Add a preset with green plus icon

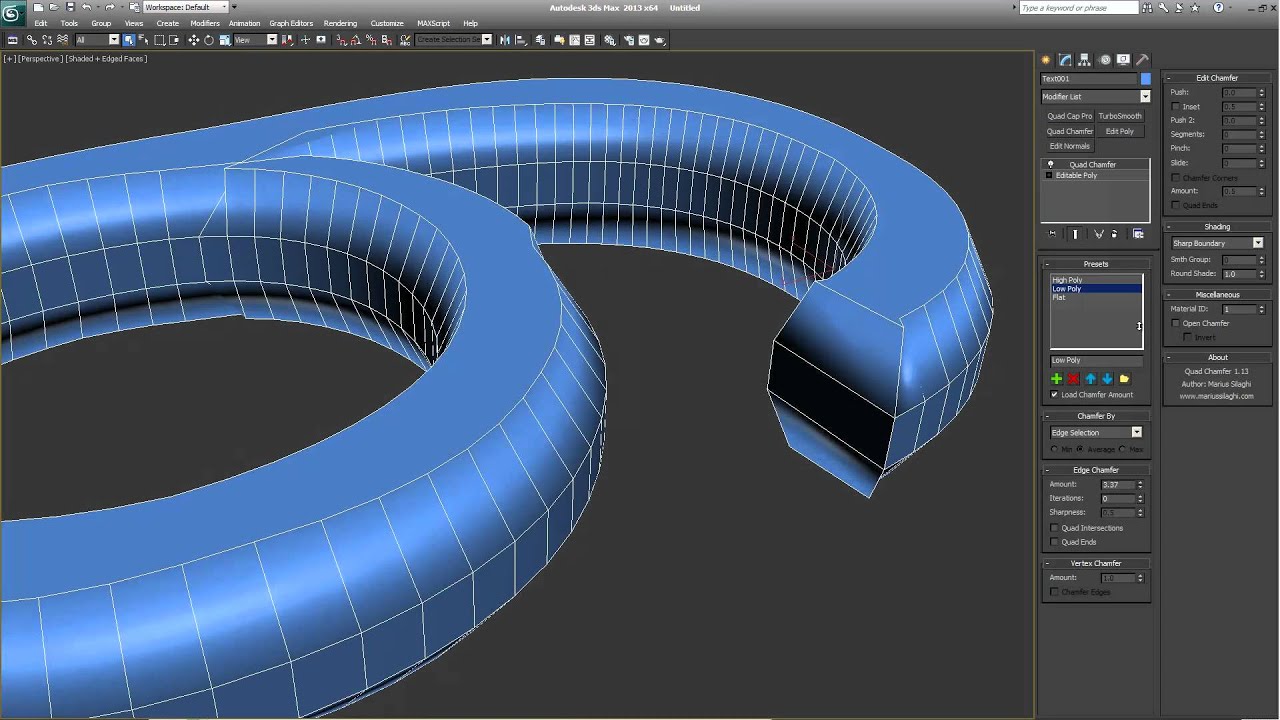coord(1057,379)
